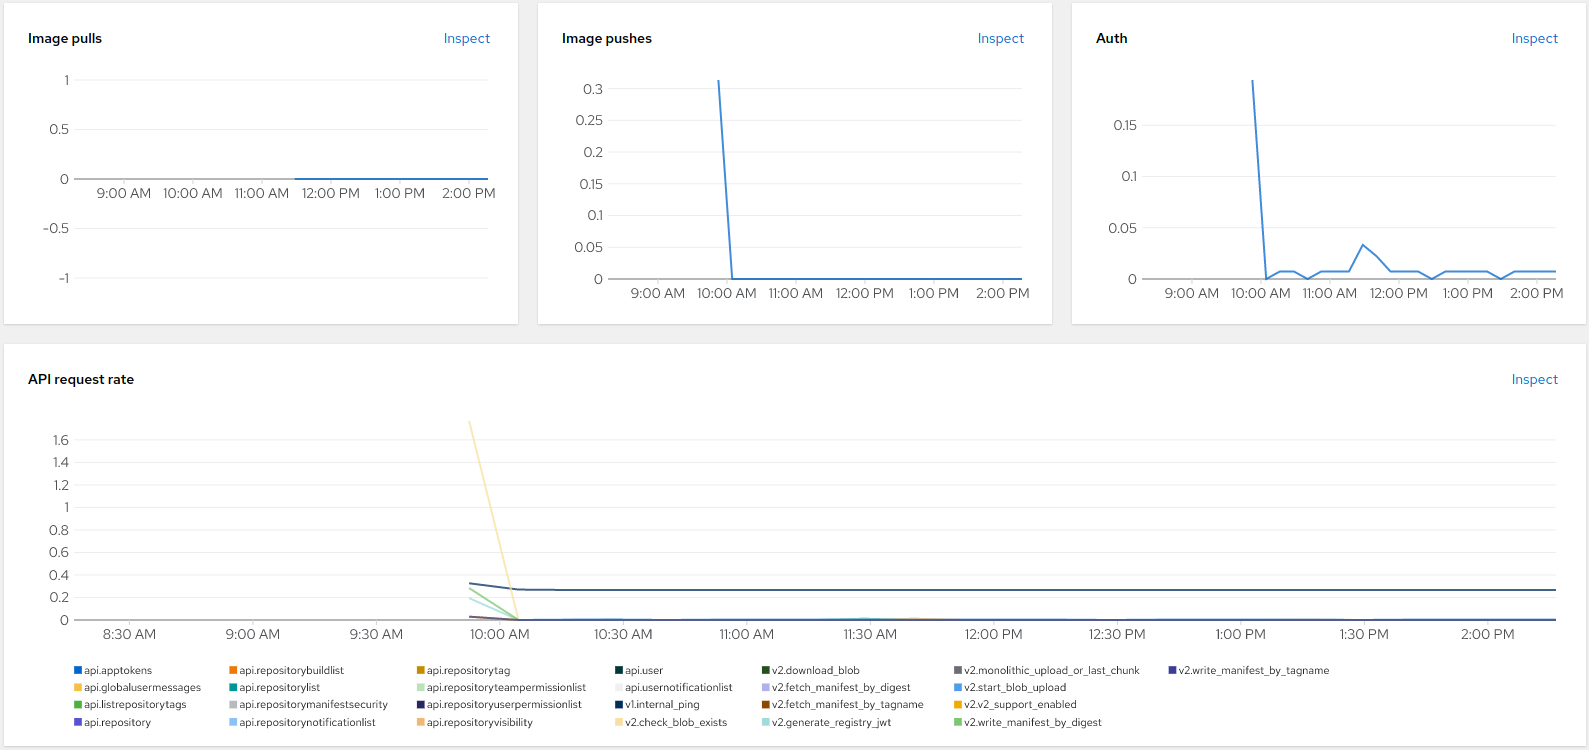This screenshot has width=1589, height=750.
Task: Hide the v1.internal_ping series in the legend
Action: 662,705
